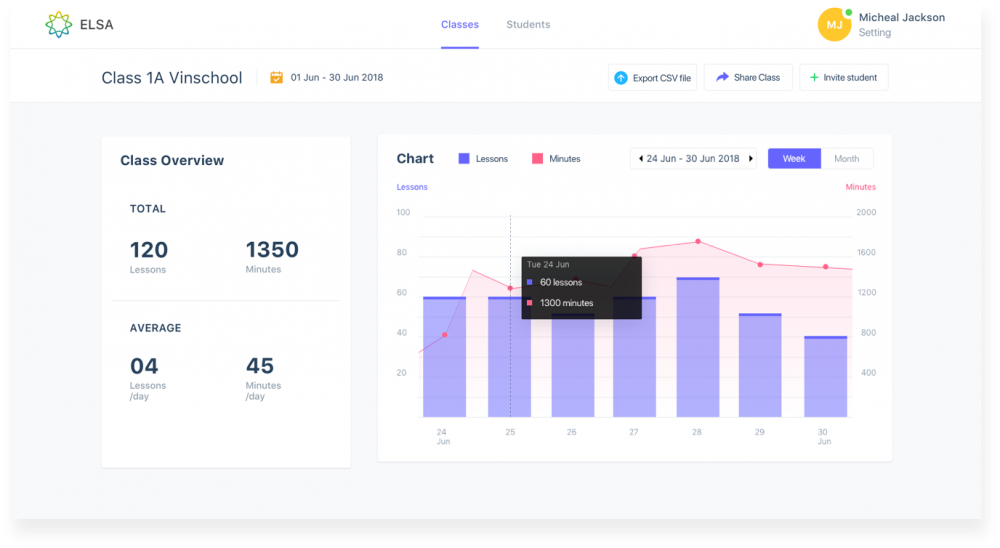Toggle the Lessons legend series
The width and height of the screenshot is (1000, 548).
coord(483,159)
